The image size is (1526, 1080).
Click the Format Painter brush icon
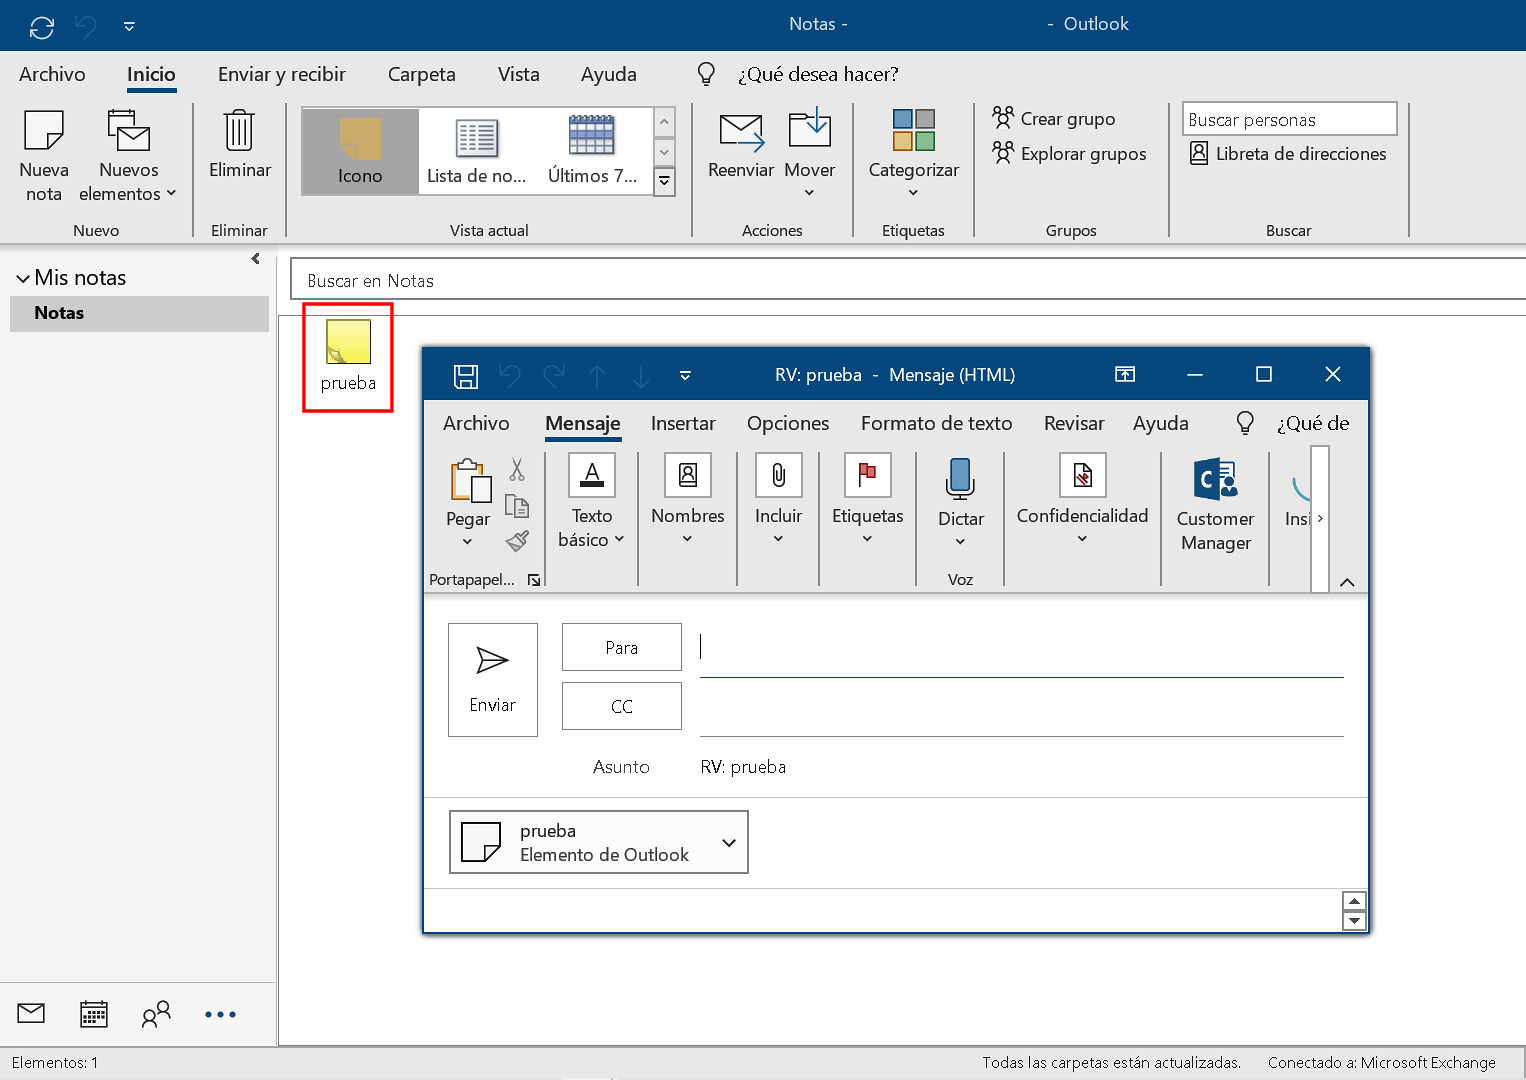tap(517, 541)
